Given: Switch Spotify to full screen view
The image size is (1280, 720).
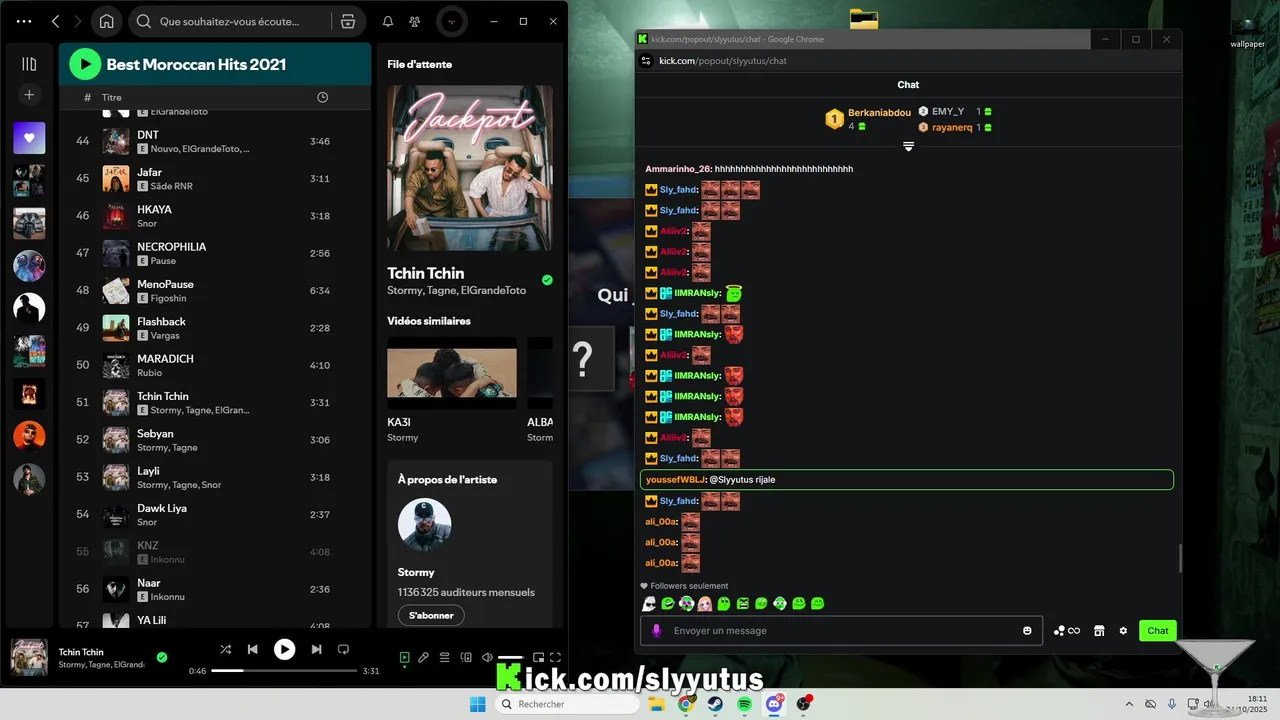Looking at the screenshot, I should pyautogui.click(x=556, y=657).
